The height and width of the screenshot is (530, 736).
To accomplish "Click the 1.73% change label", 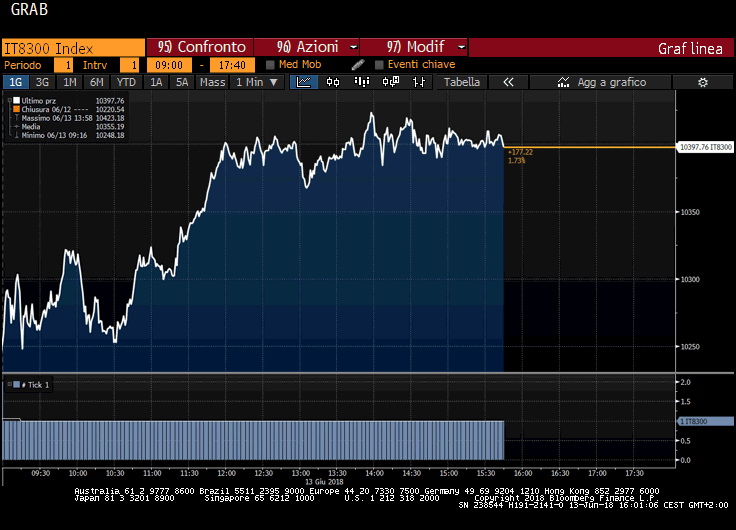I will pos(516,161).
